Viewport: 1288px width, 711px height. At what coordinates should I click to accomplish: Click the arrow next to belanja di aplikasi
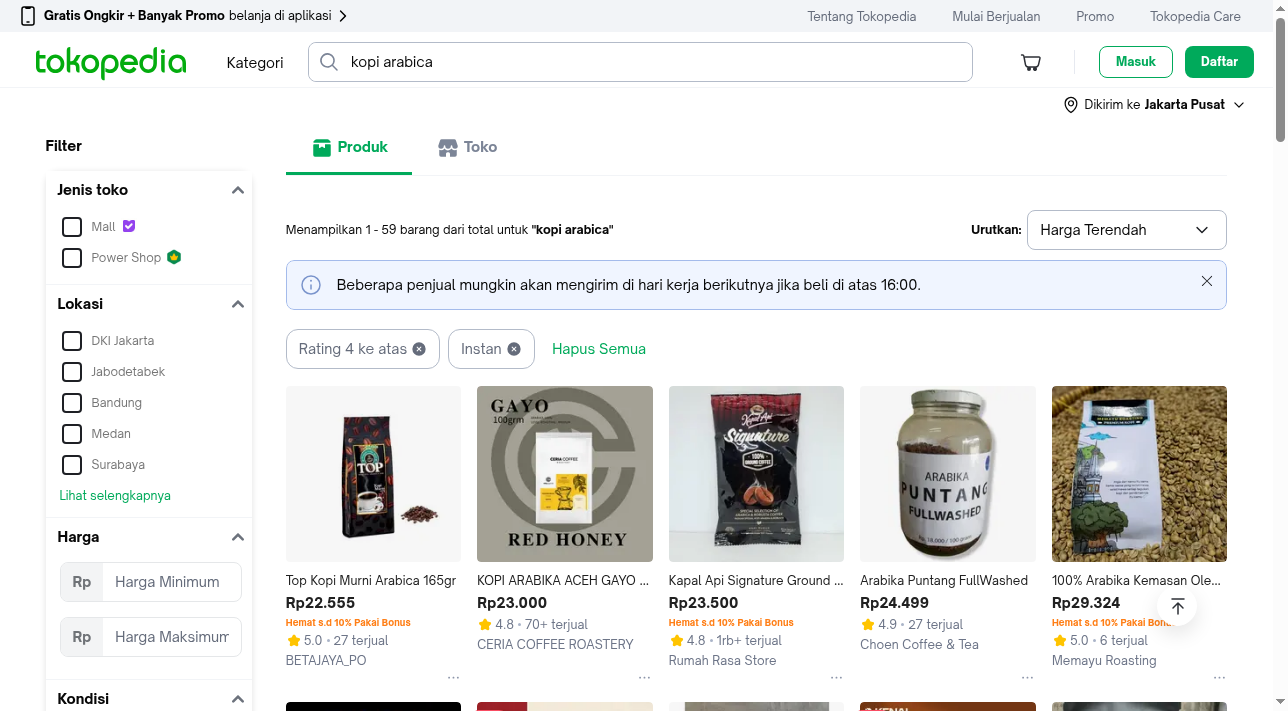pyautogui.click(x=343, y=16)
